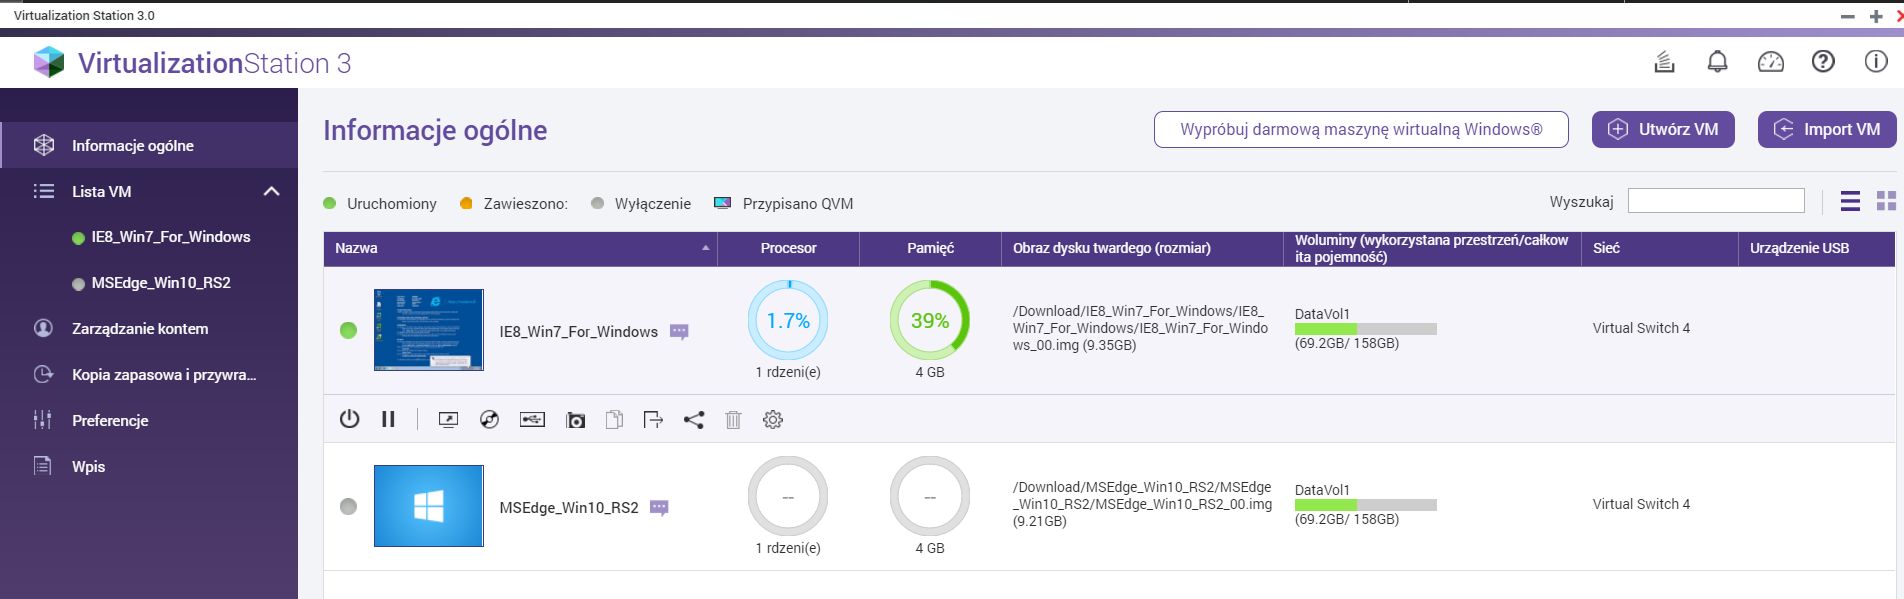Click MSEdge_Win10_RS2 name in table

pyautogui.click(x=568, y=508)
